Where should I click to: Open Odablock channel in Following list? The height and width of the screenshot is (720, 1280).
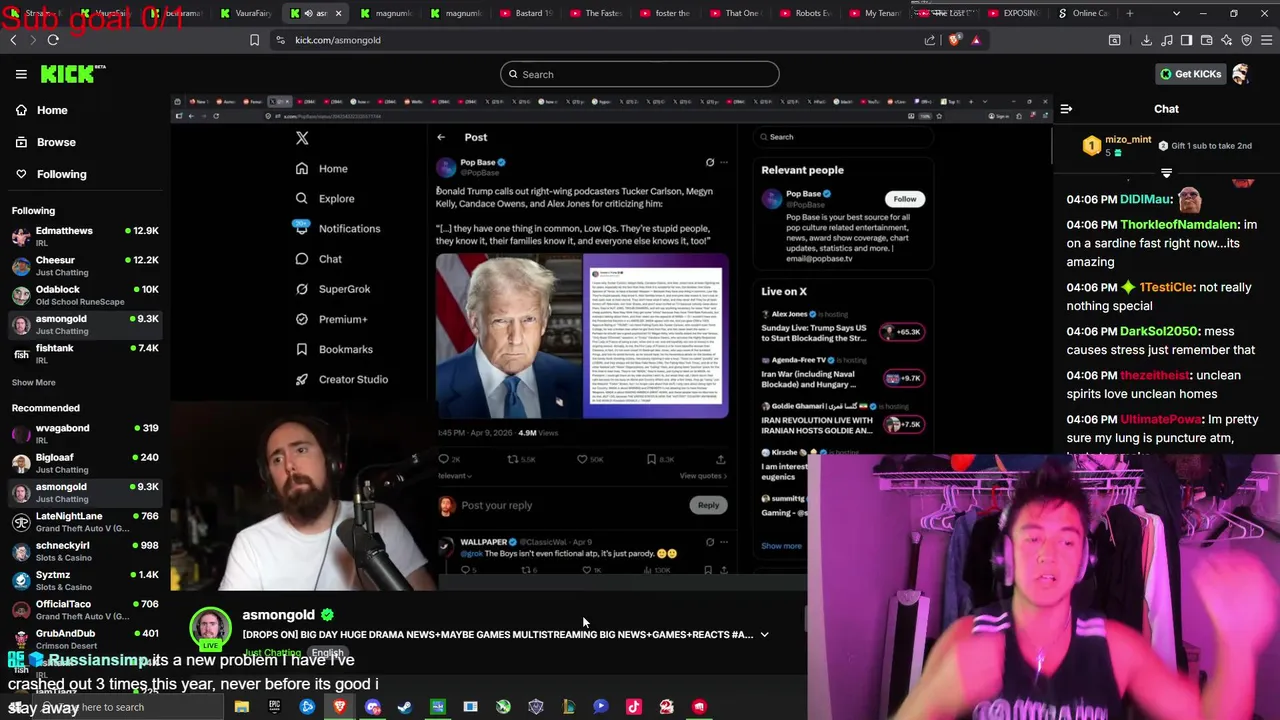[x=85, y=295]
